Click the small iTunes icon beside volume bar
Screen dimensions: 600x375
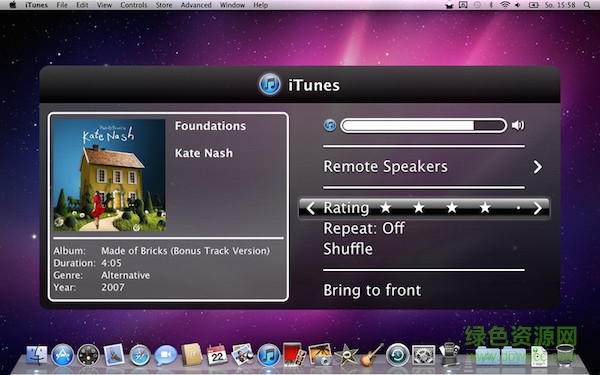coord(330,125)
